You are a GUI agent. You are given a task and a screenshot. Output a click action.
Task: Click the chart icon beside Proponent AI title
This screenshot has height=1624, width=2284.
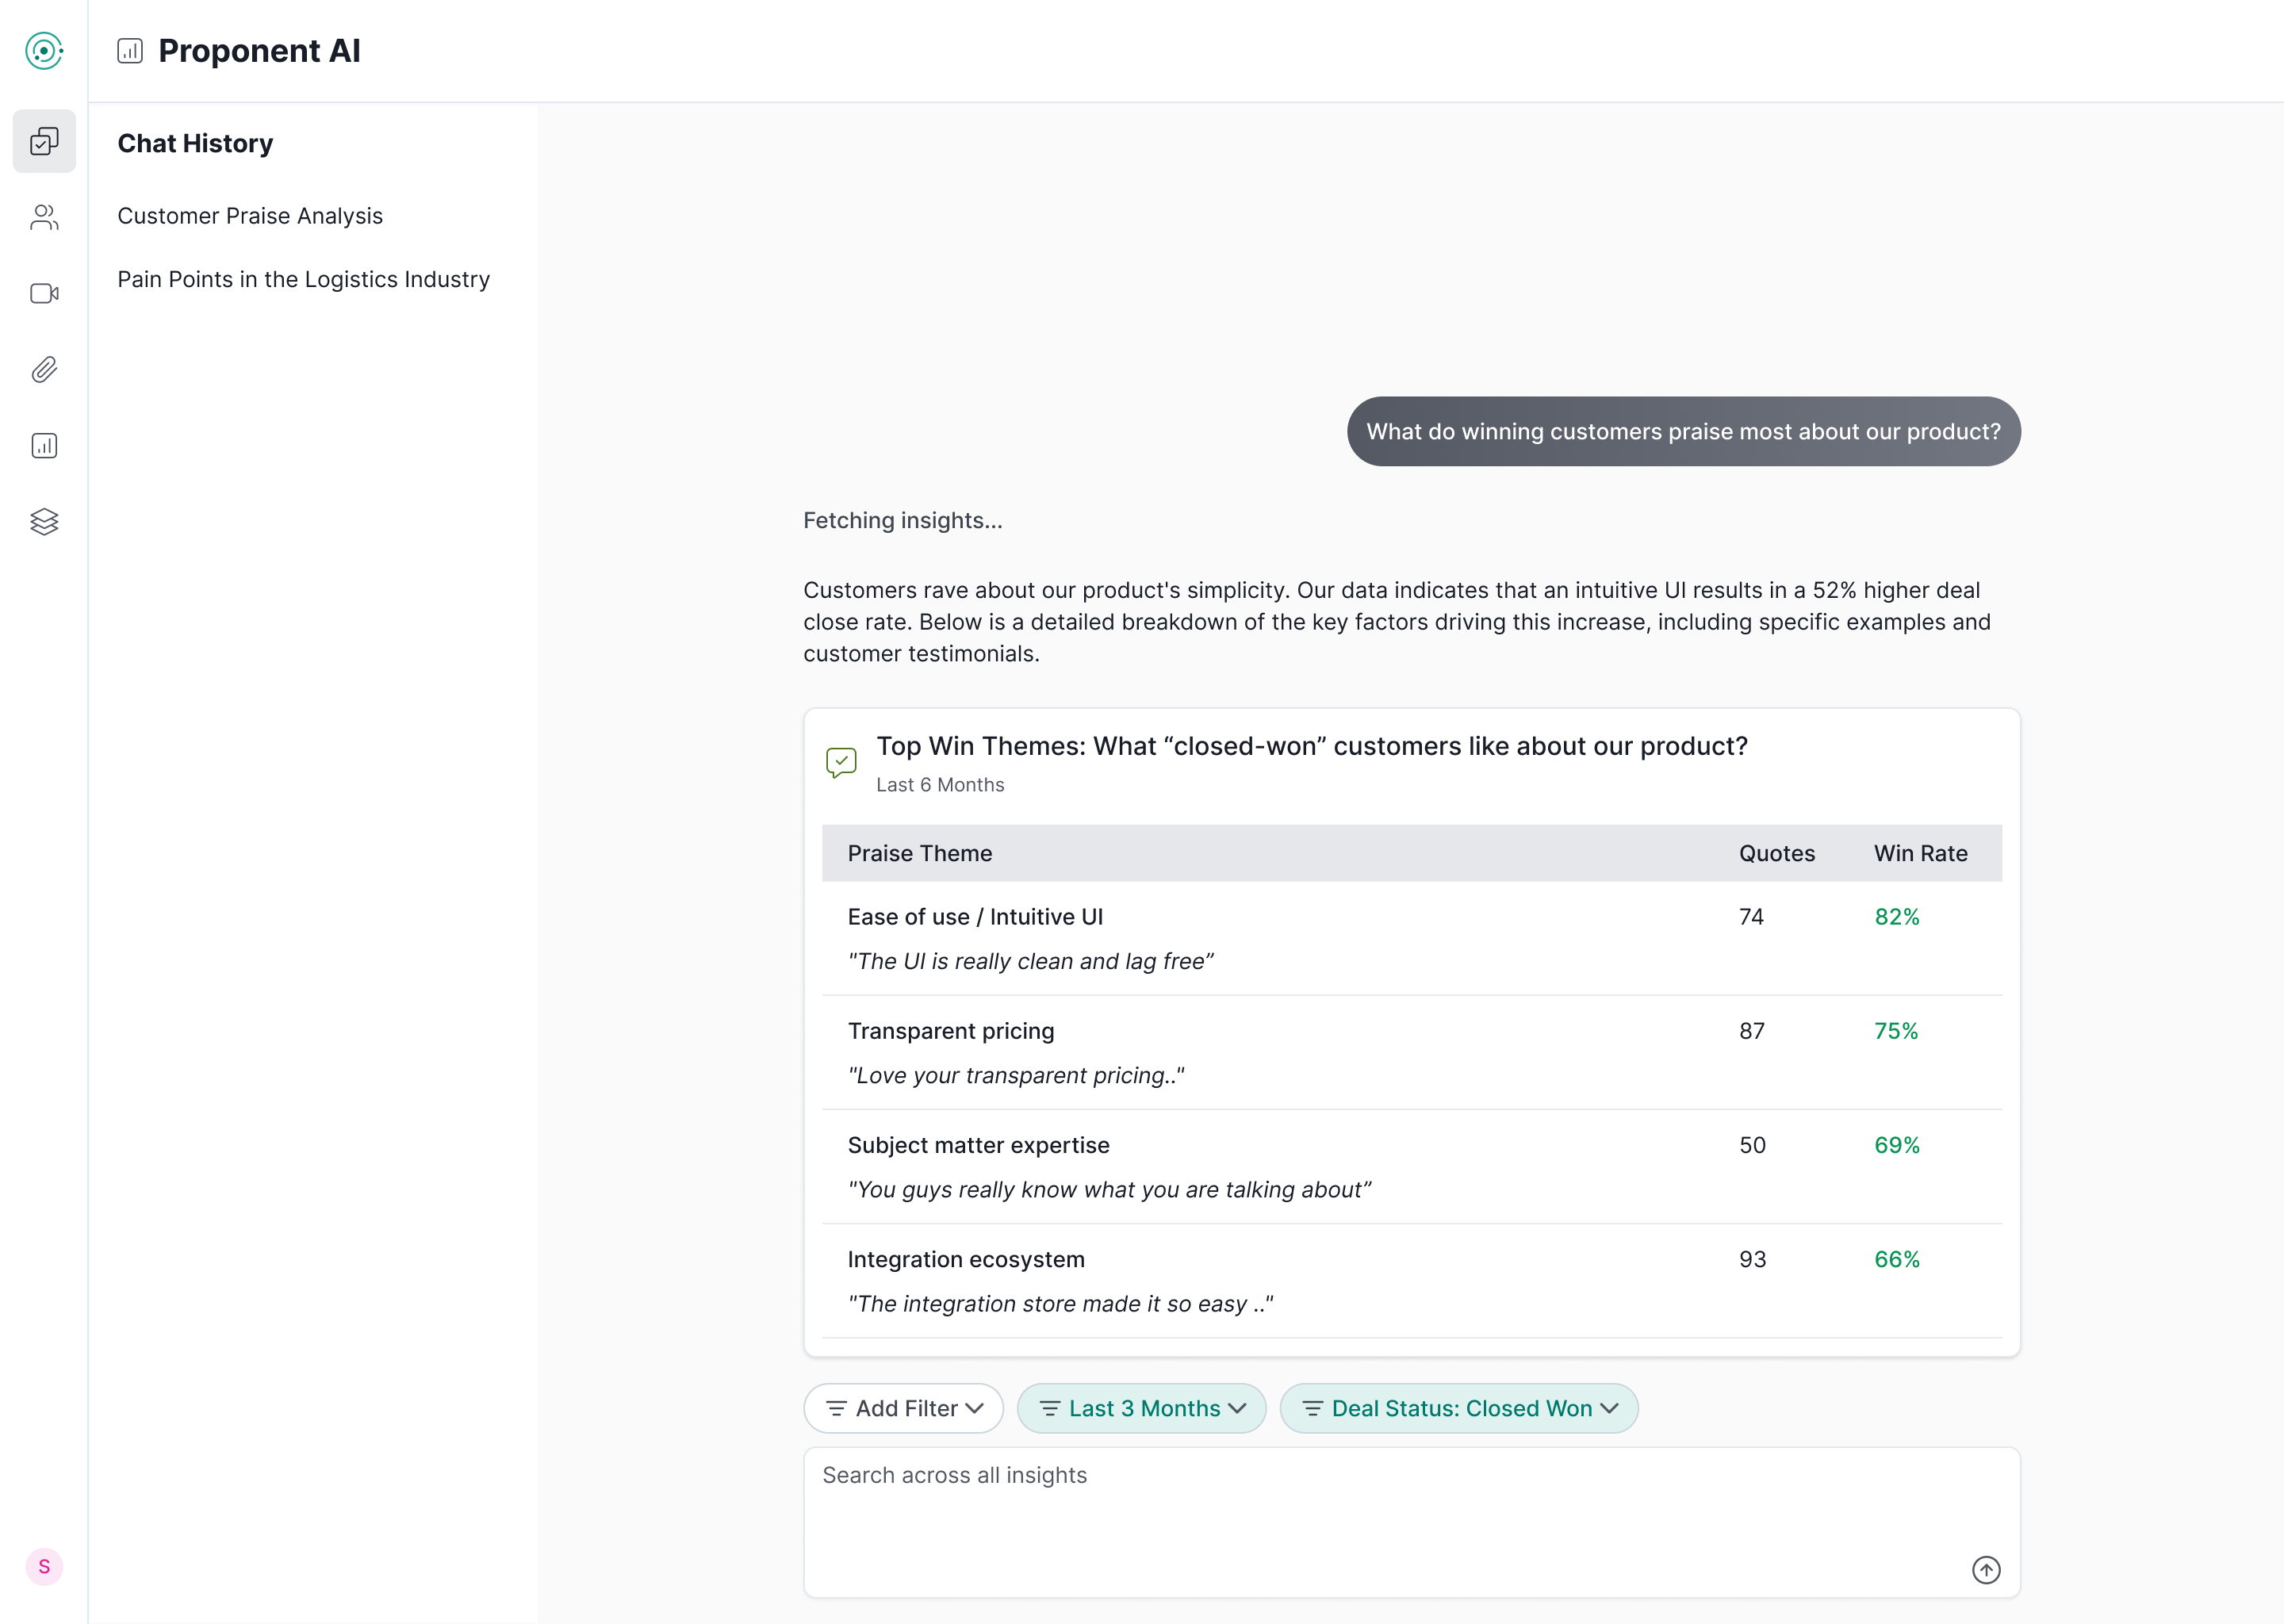pyautogui.click(x=130, y=51)
